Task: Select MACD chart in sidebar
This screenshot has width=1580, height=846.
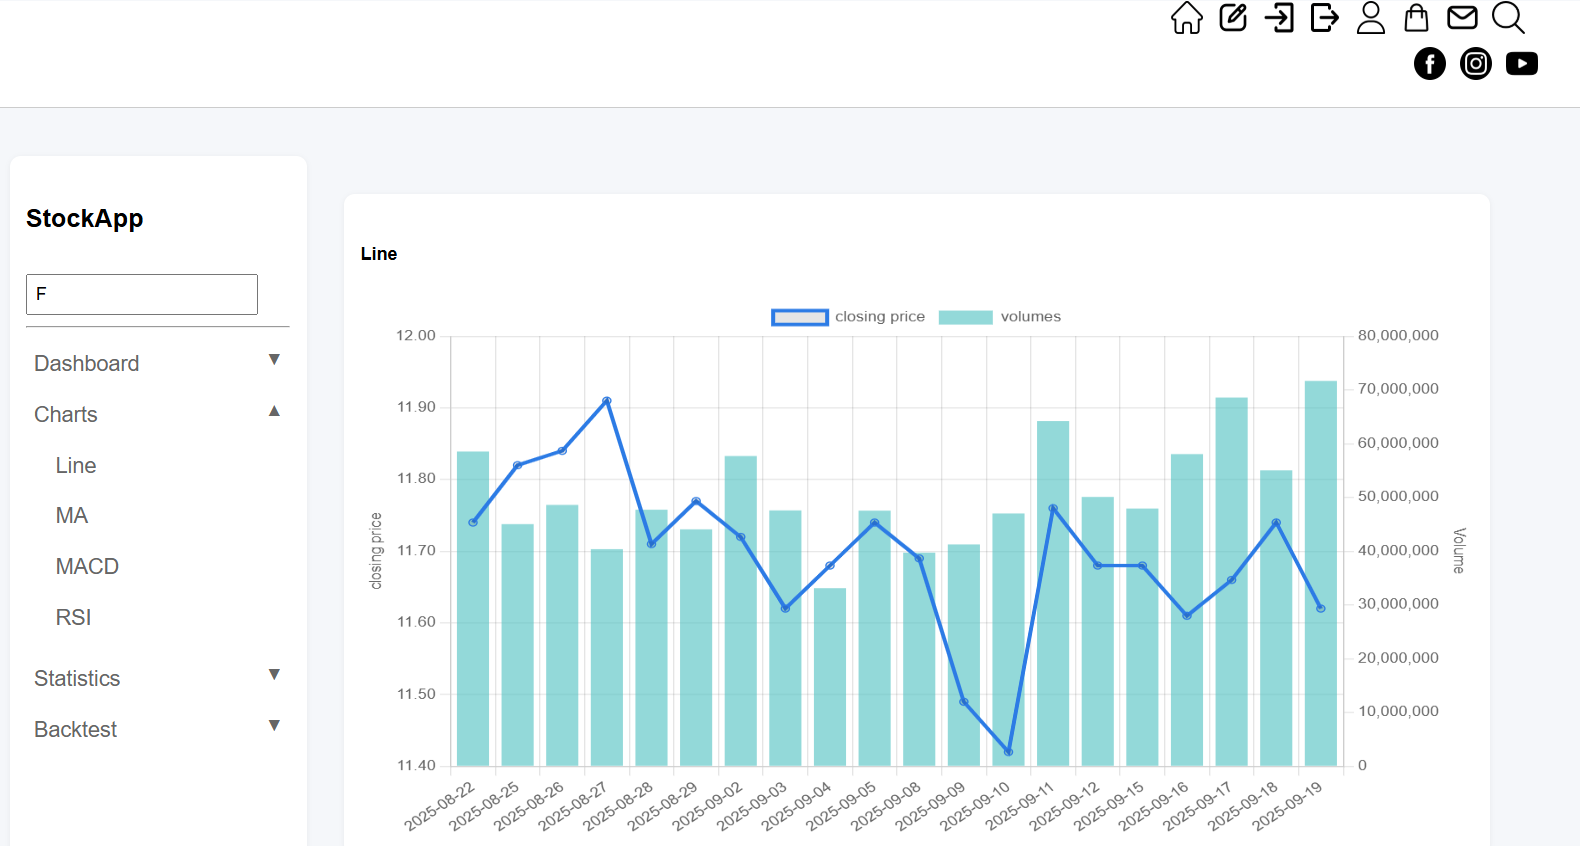Action: click(x=87, y=567)
